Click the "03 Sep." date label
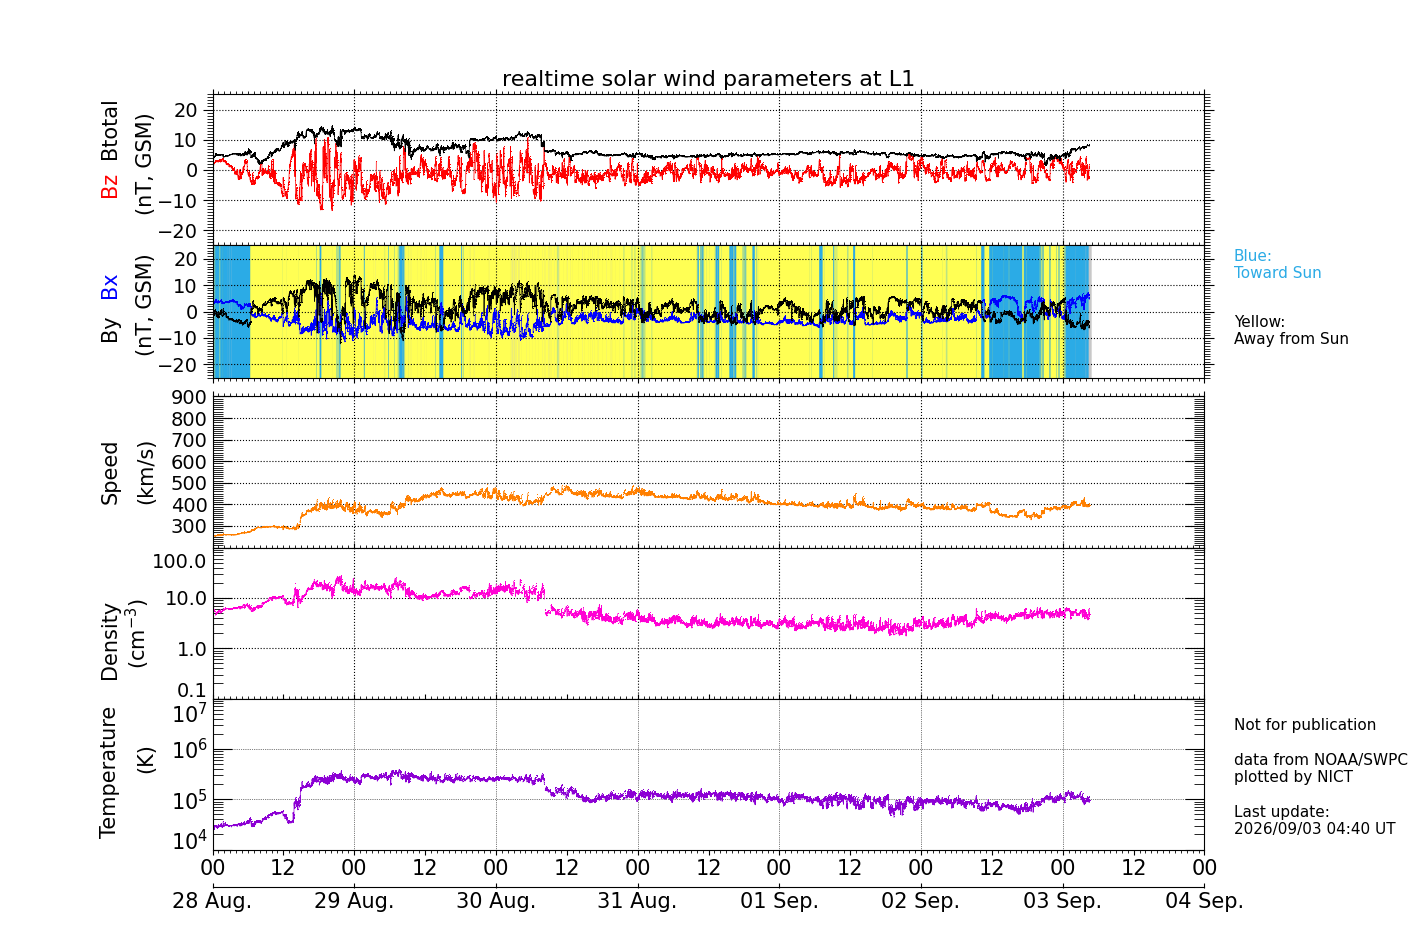1417x944 pixels. (1062, 901)
